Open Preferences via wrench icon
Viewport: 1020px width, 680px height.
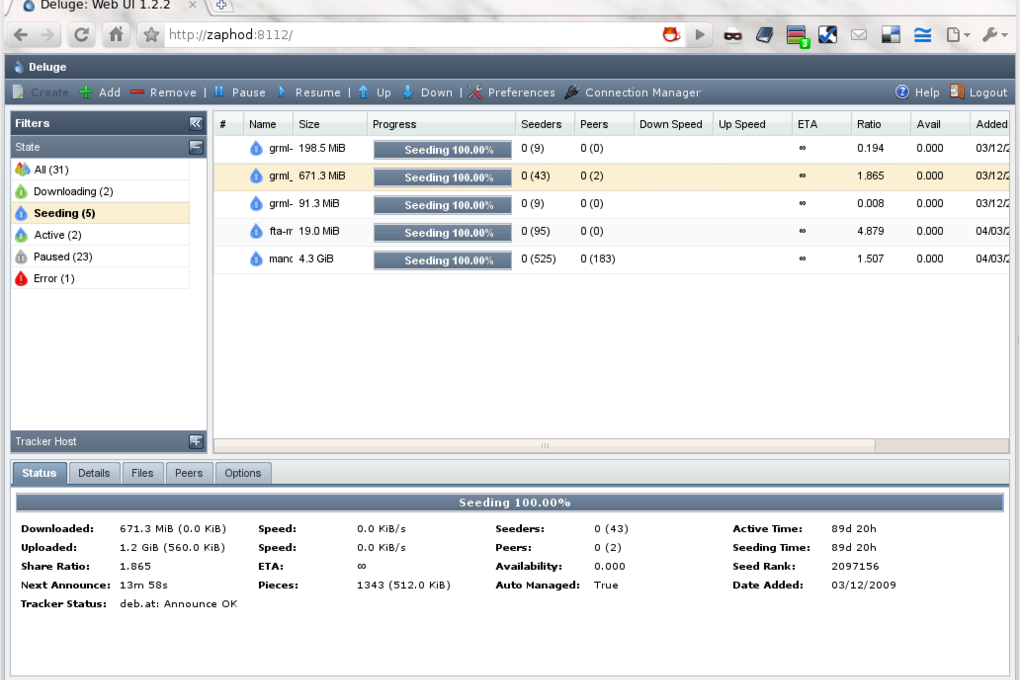point(476,92)
